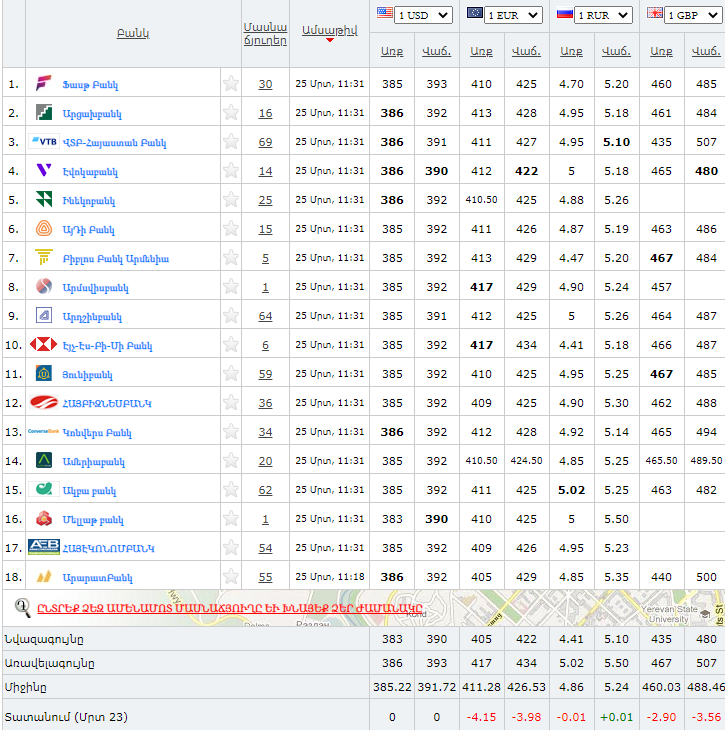Toggle favorite star for ԱրարատԲանկ row 18
The image size is (725, 730).
(x=230, y=577)
